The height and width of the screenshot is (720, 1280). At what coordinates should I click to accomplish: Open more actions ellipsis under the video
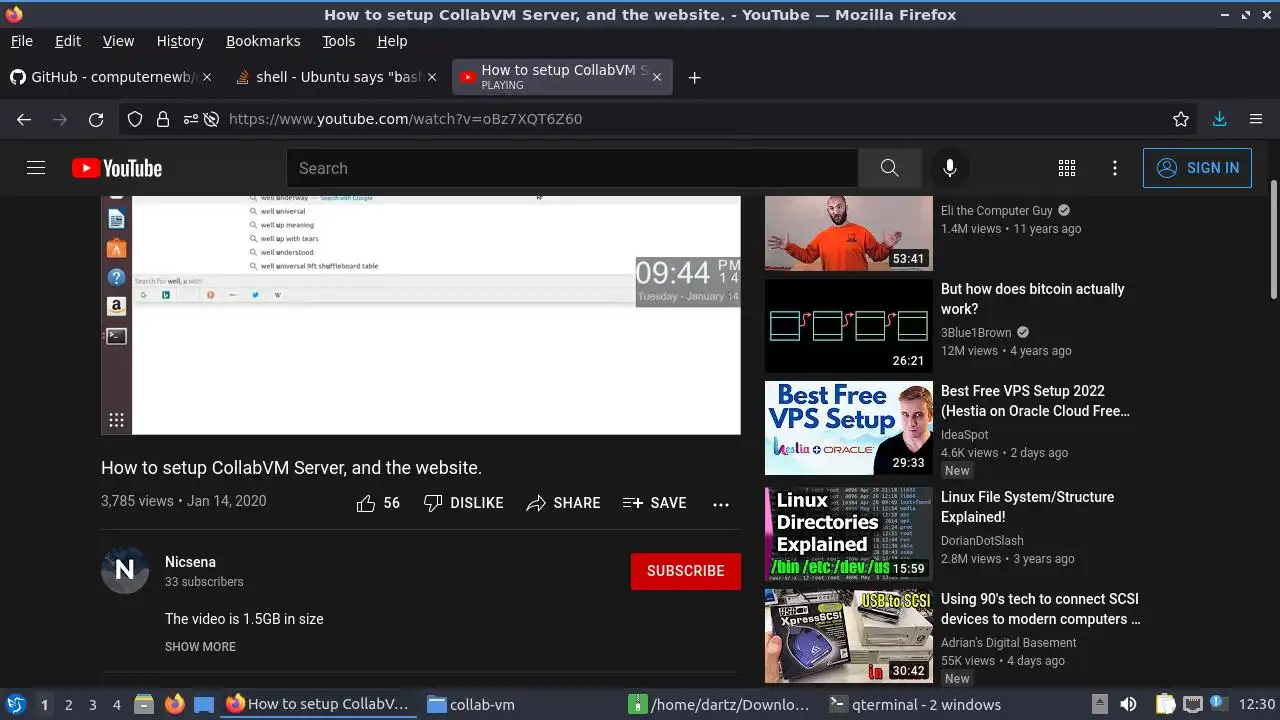tap(721, 504)
